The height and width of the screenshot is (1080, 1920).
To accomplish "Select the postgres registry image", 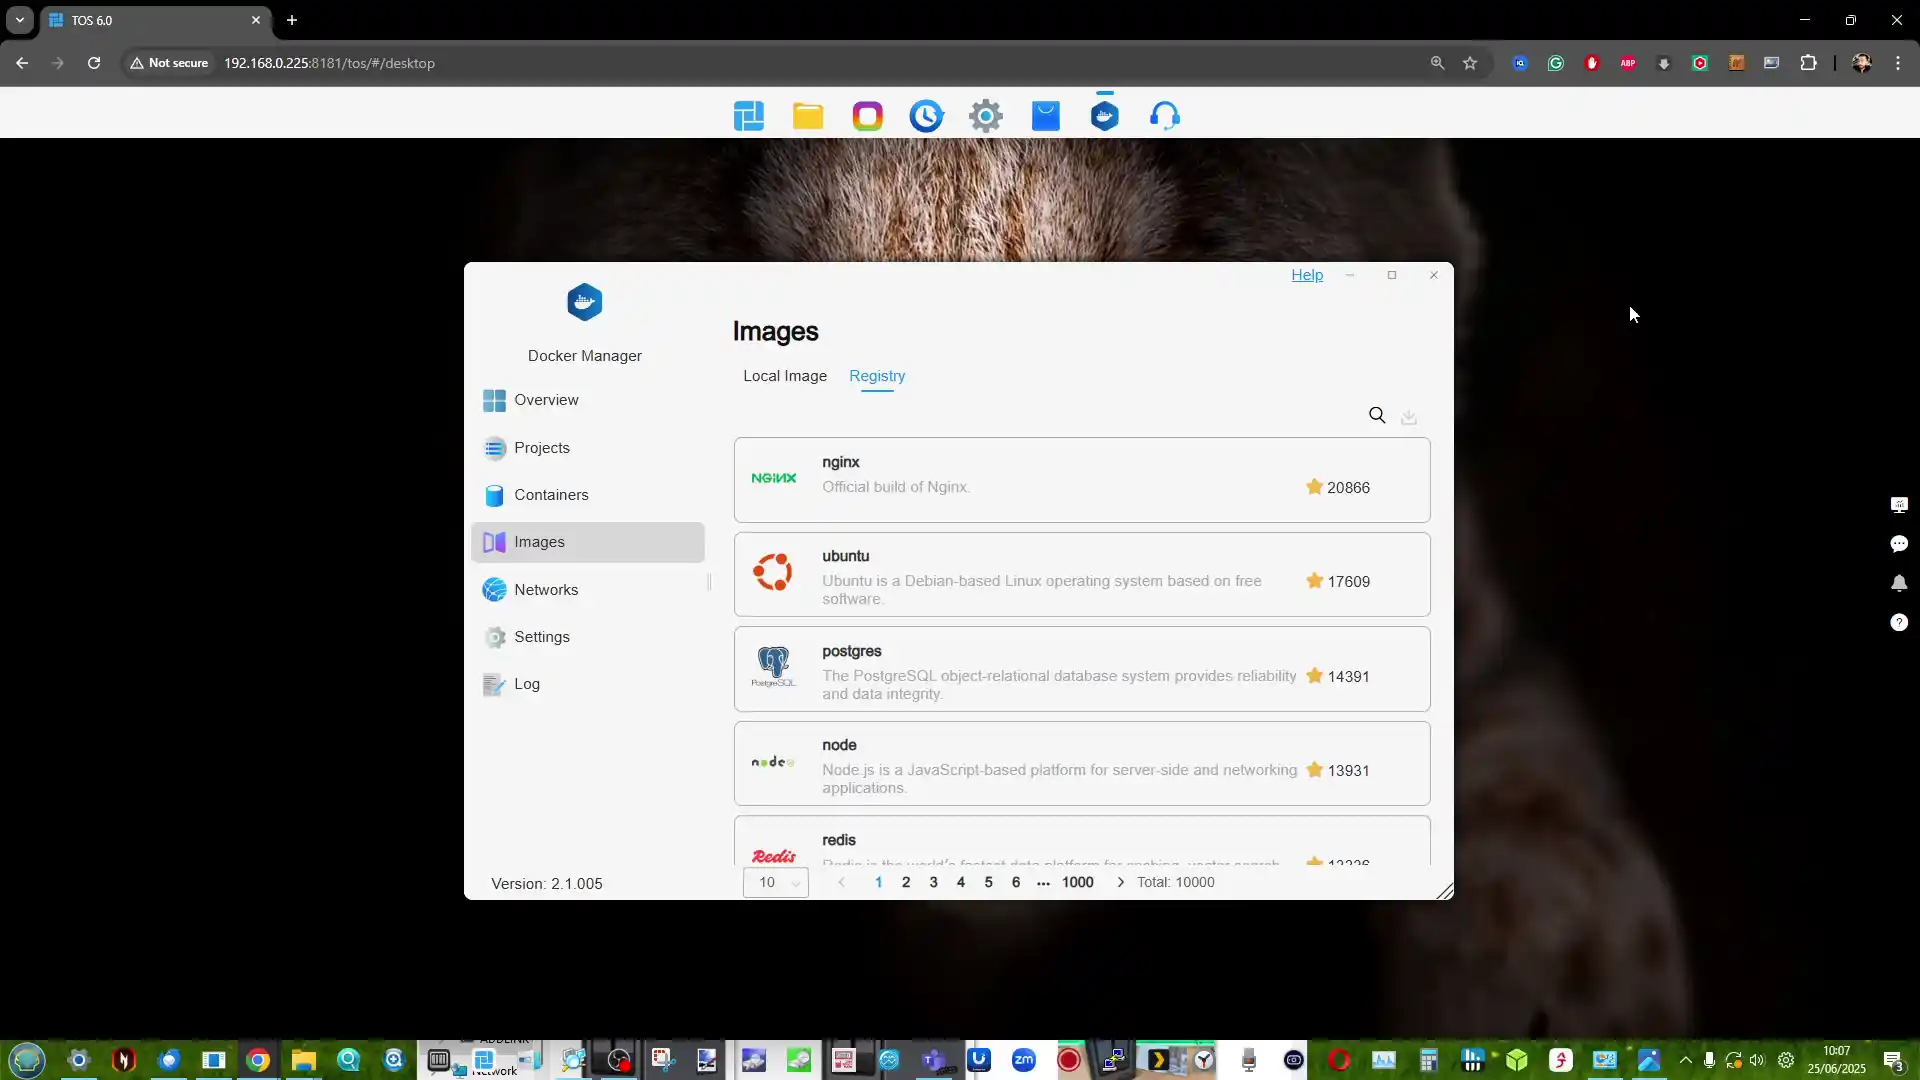I will (x=1082, y=669).
